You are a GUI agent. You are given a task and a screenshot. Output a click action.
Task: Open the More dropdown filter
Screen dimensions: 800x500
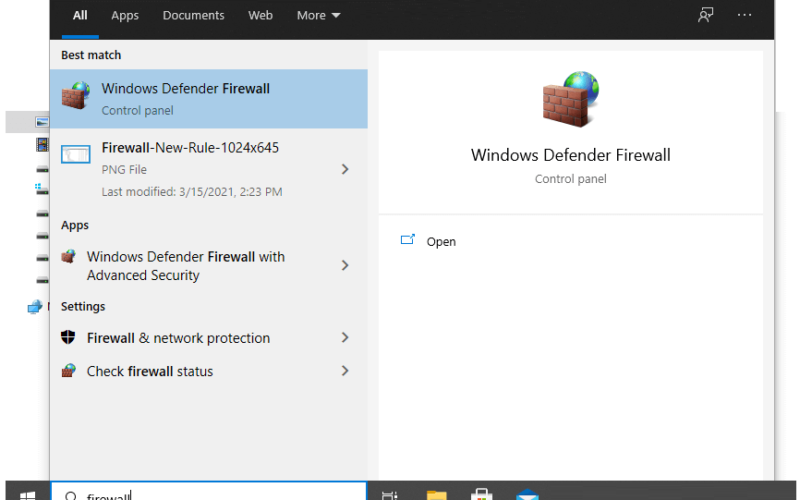click(x=318, y=15)
